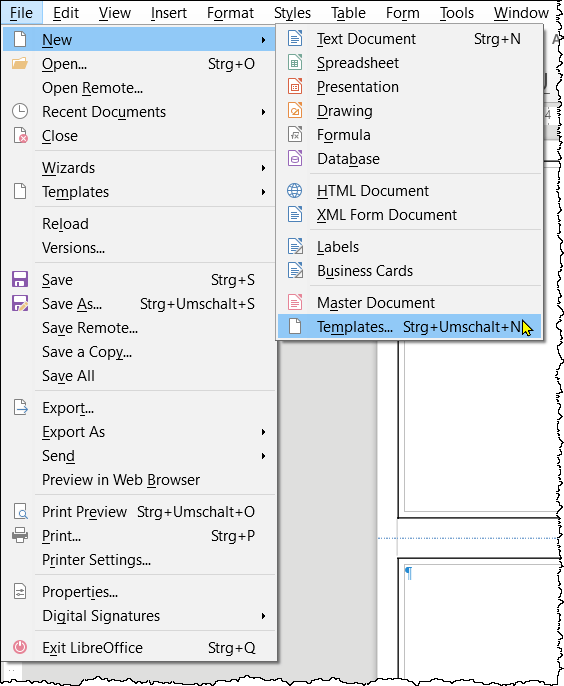Click the Recent Documents clock icon
Screen dimensions: 564x686
(x=20, y=112)
